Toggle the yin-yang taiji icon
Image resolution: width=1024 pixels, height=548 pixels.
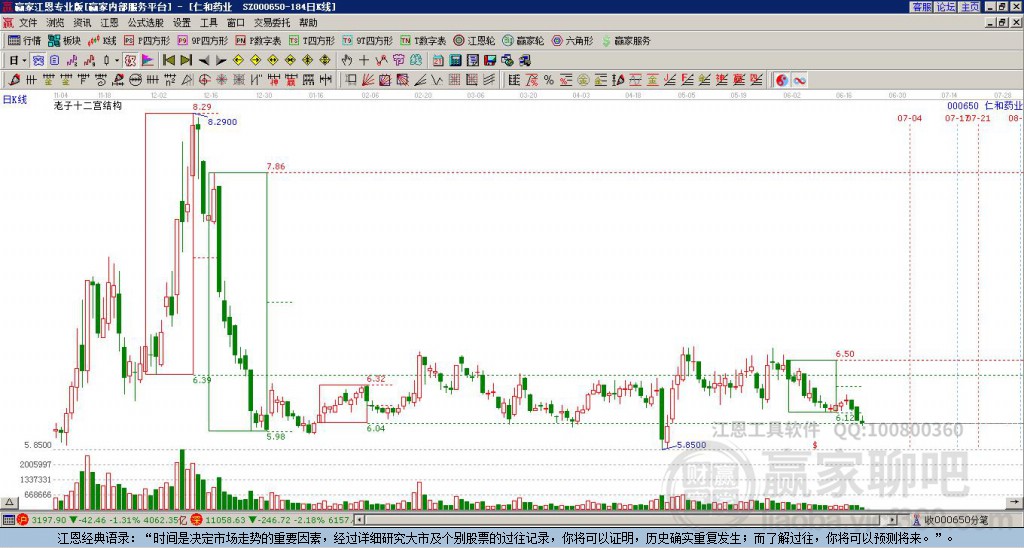click(x=782, y=80)
